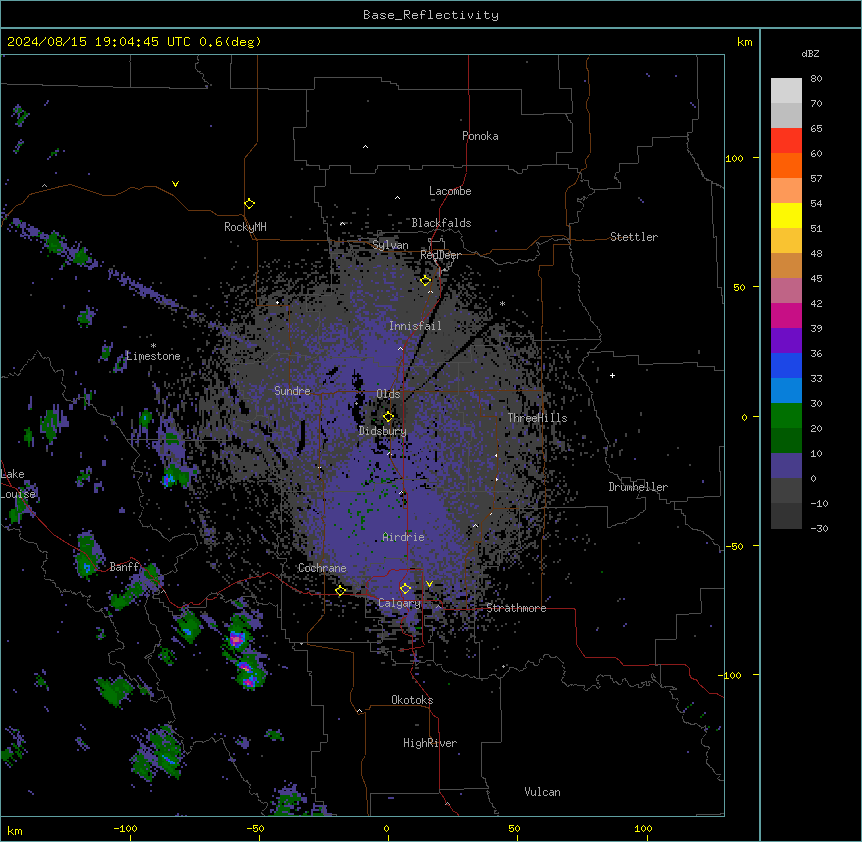Click the 100 tick on the right axis
Image resolution: width=862 pixels, height=842 pixels.
734,158
